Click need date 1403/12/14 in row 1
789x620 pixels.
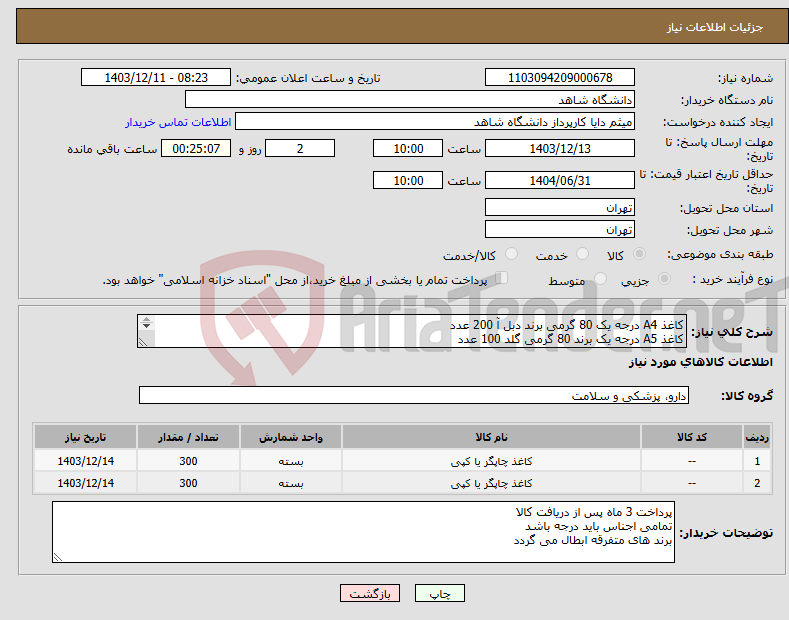click(x=86, y=461)
